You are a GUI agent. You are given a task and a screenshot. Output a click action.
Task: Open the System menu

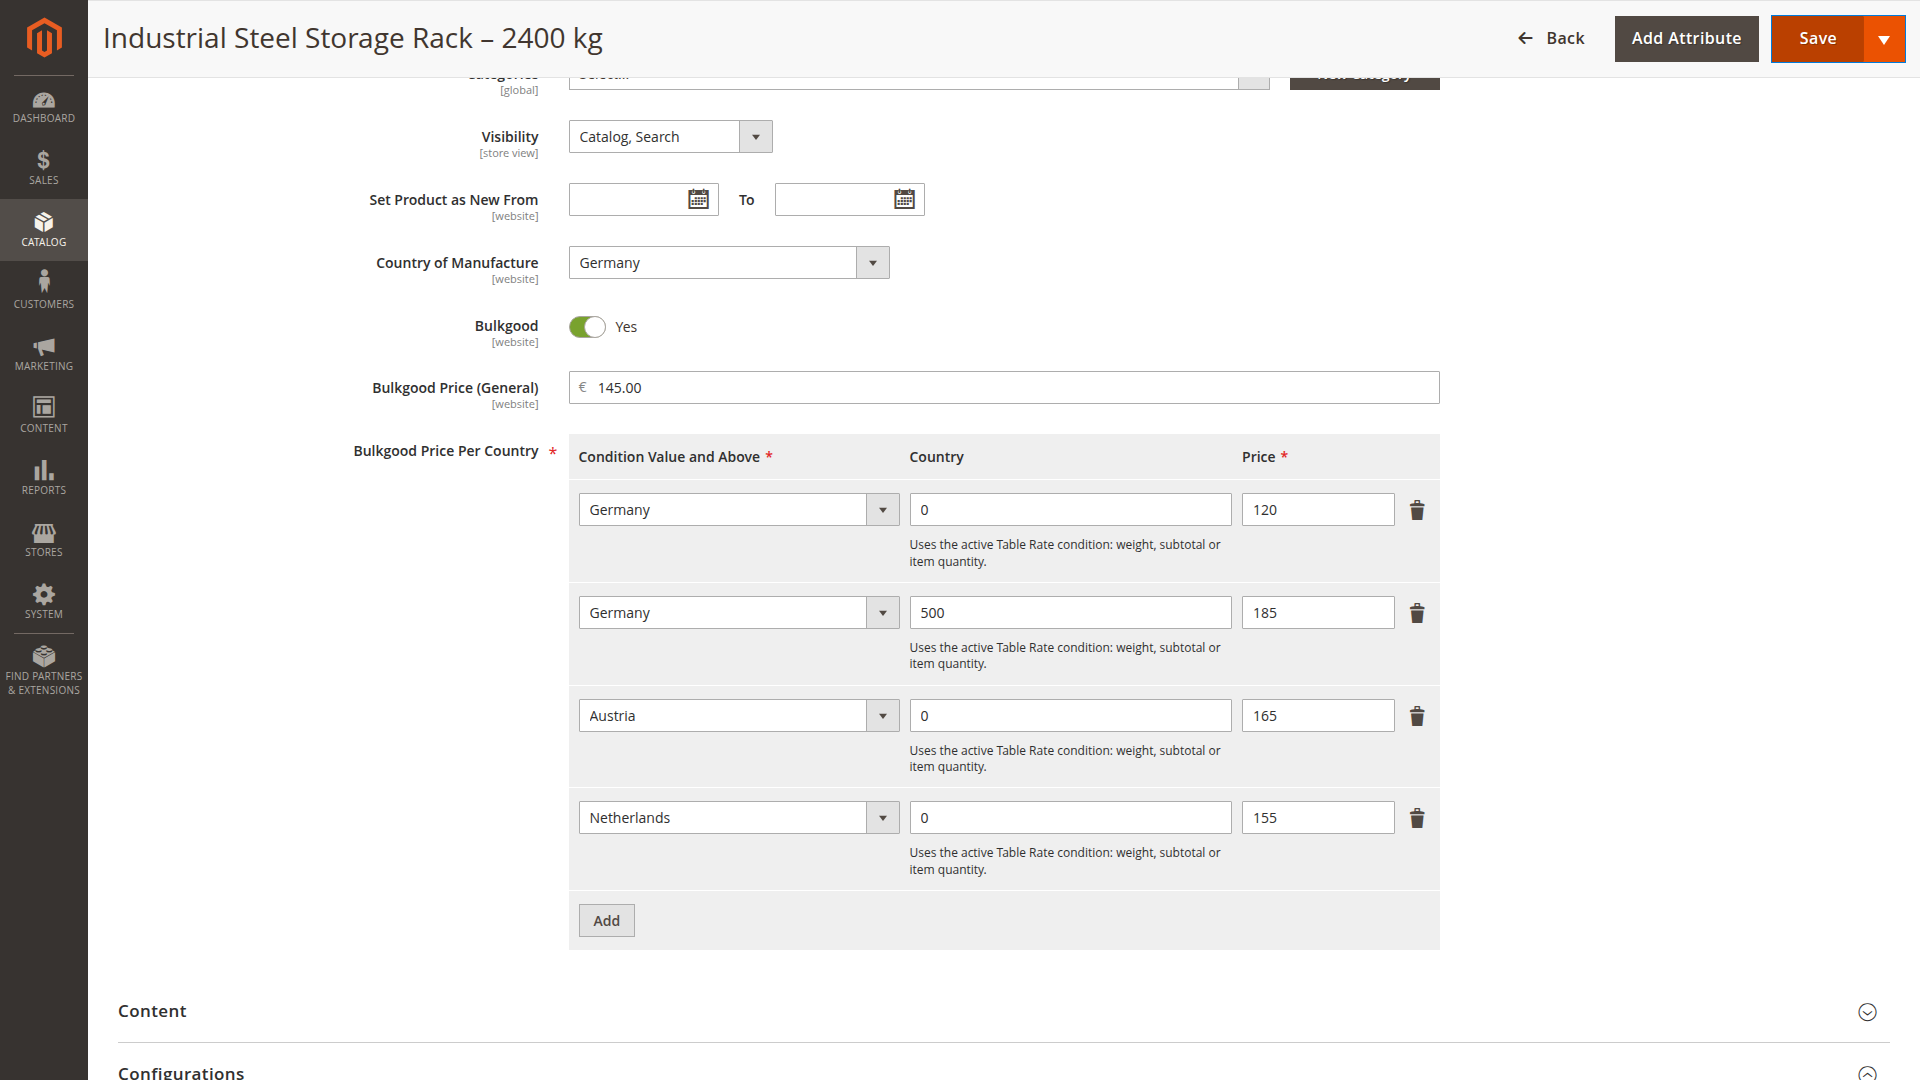tap(44, 602)
